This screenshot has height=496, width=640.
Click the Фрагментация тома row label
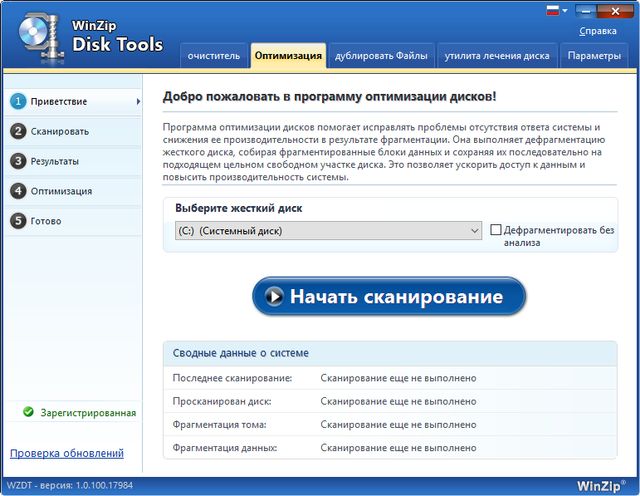[x=219, y=425]
